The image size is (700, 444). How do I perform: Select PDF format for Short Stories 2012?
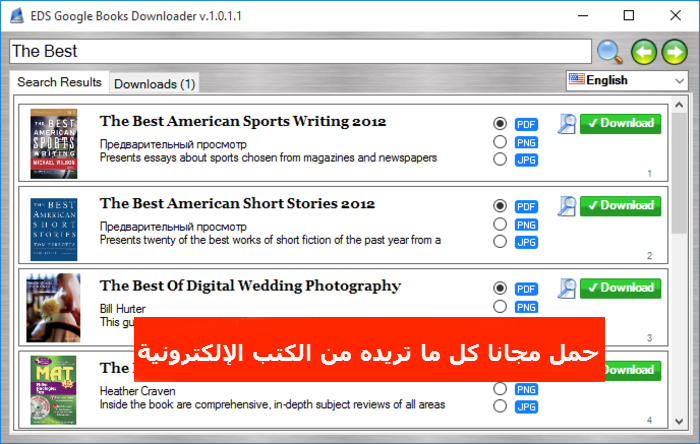click(x=500, y=206)
